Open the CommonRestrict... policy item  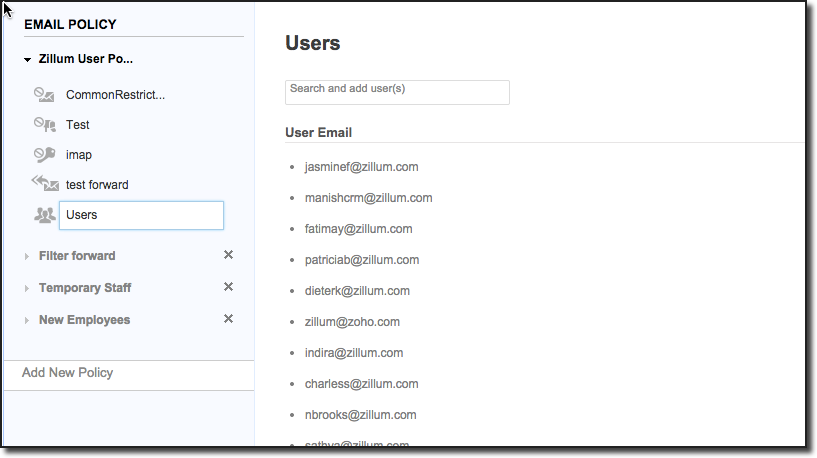point(115,95)
